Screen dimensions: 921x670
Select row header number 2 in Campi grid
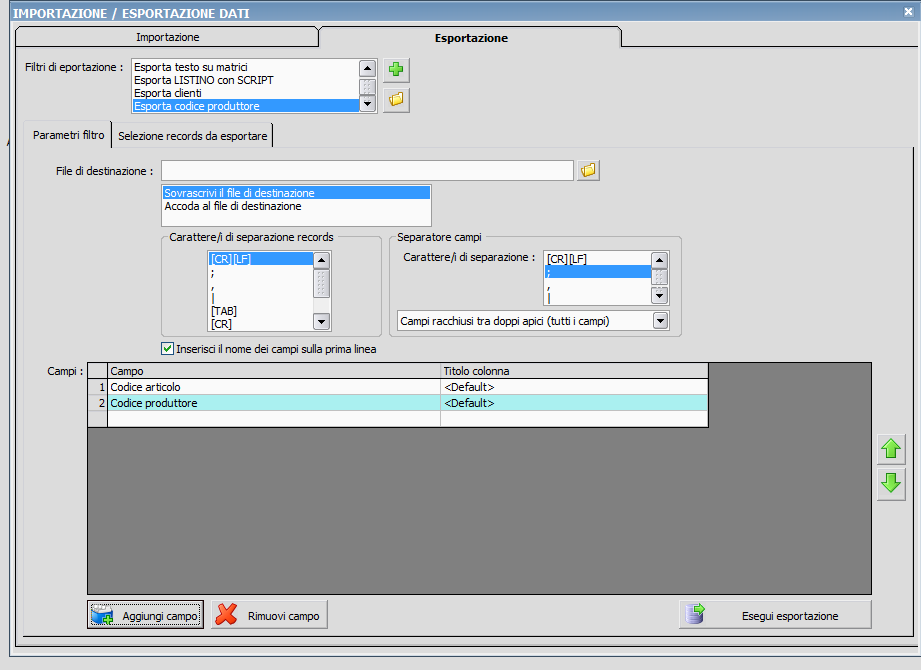pyautogui.click(x=98, y=403)
